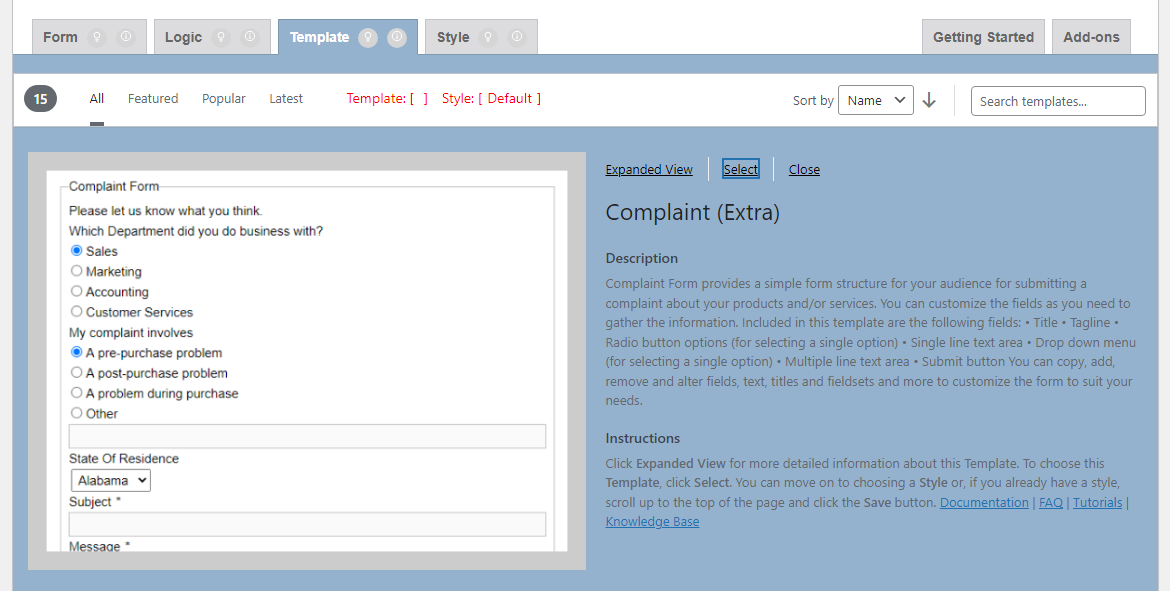Click the lightbulb icon on Style tab
Viewport: 1170px width, 591px height.
(x=488, y=37)
